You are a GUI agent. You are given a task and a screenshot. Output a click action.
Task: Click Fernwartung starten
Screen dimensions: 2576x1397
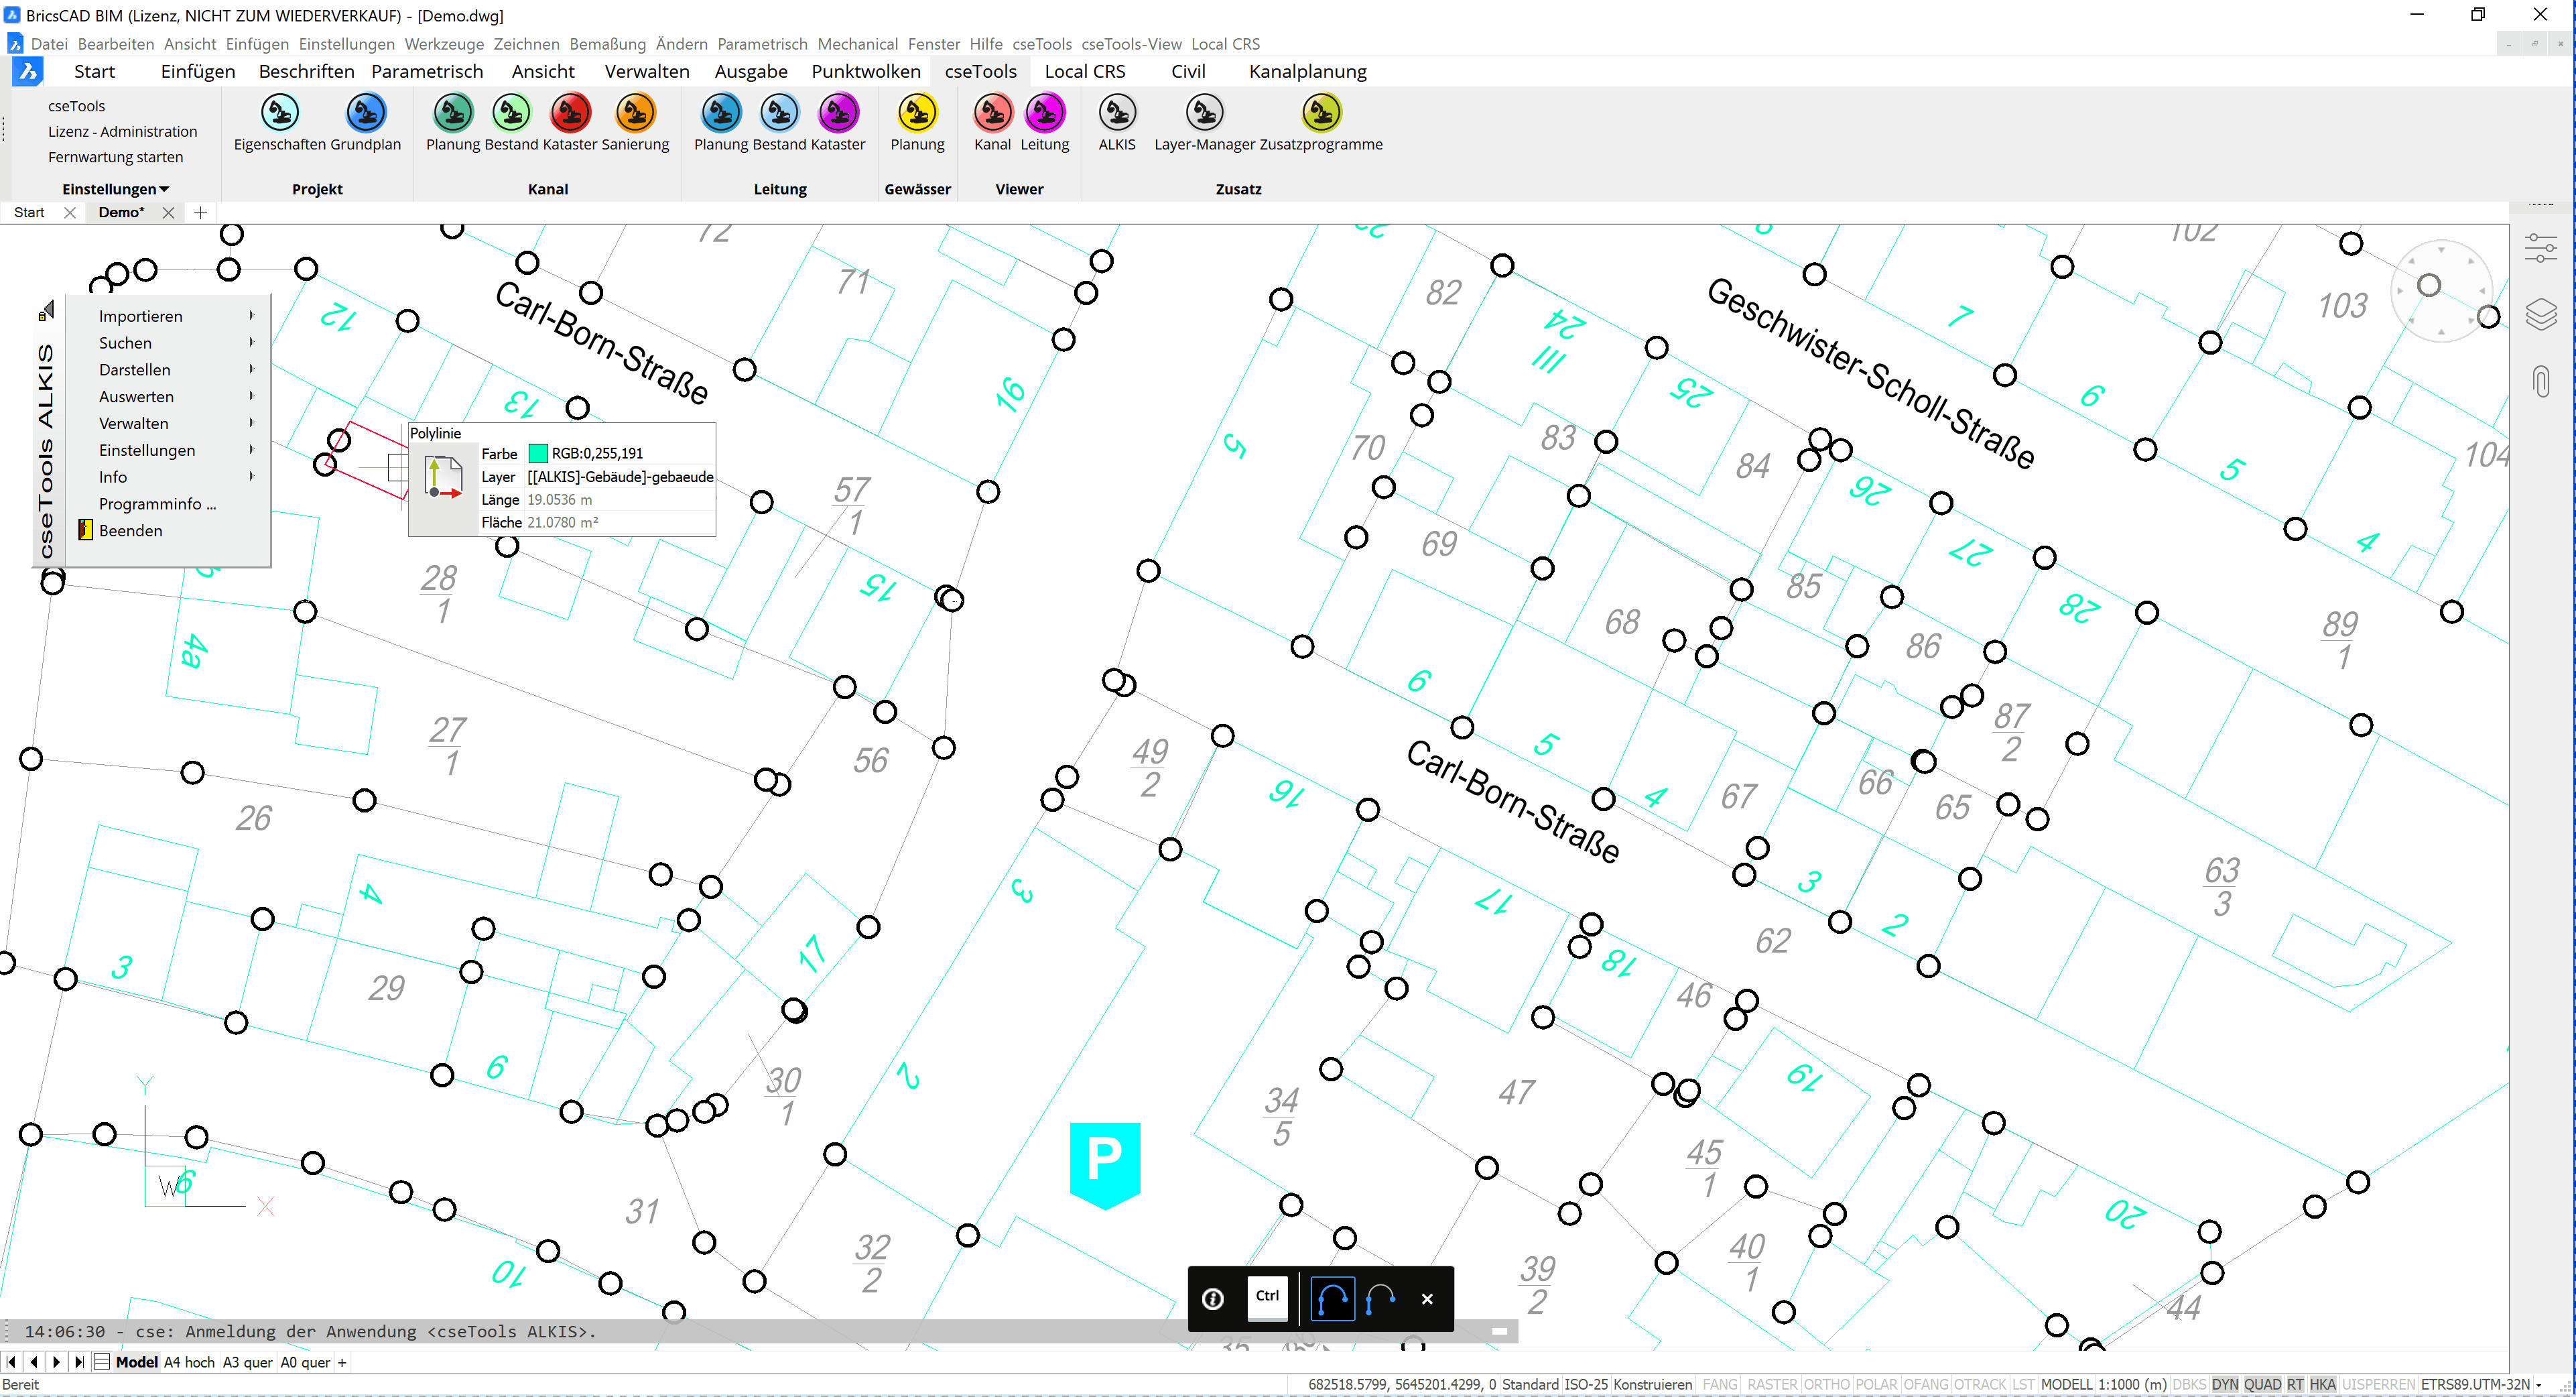tap(115, 157)
